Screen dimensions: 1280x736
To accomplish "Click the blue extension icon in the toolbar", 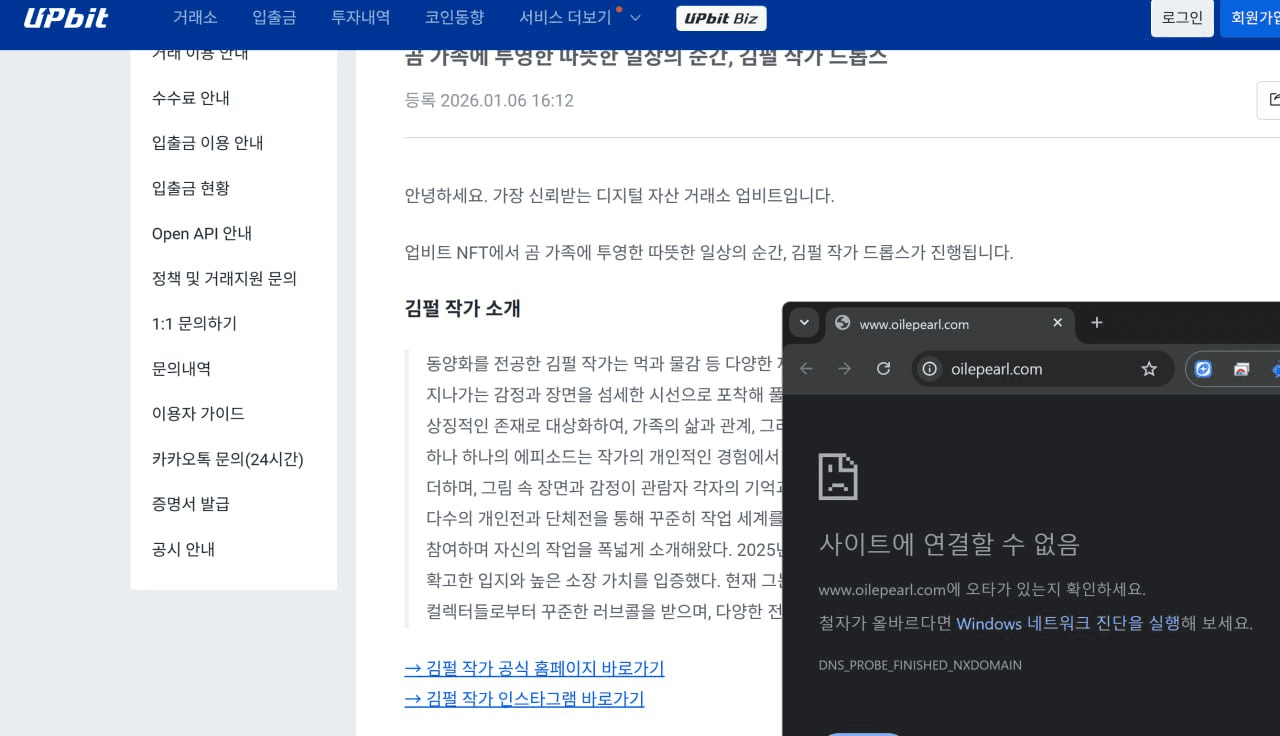I will [x=1204, y=369].
